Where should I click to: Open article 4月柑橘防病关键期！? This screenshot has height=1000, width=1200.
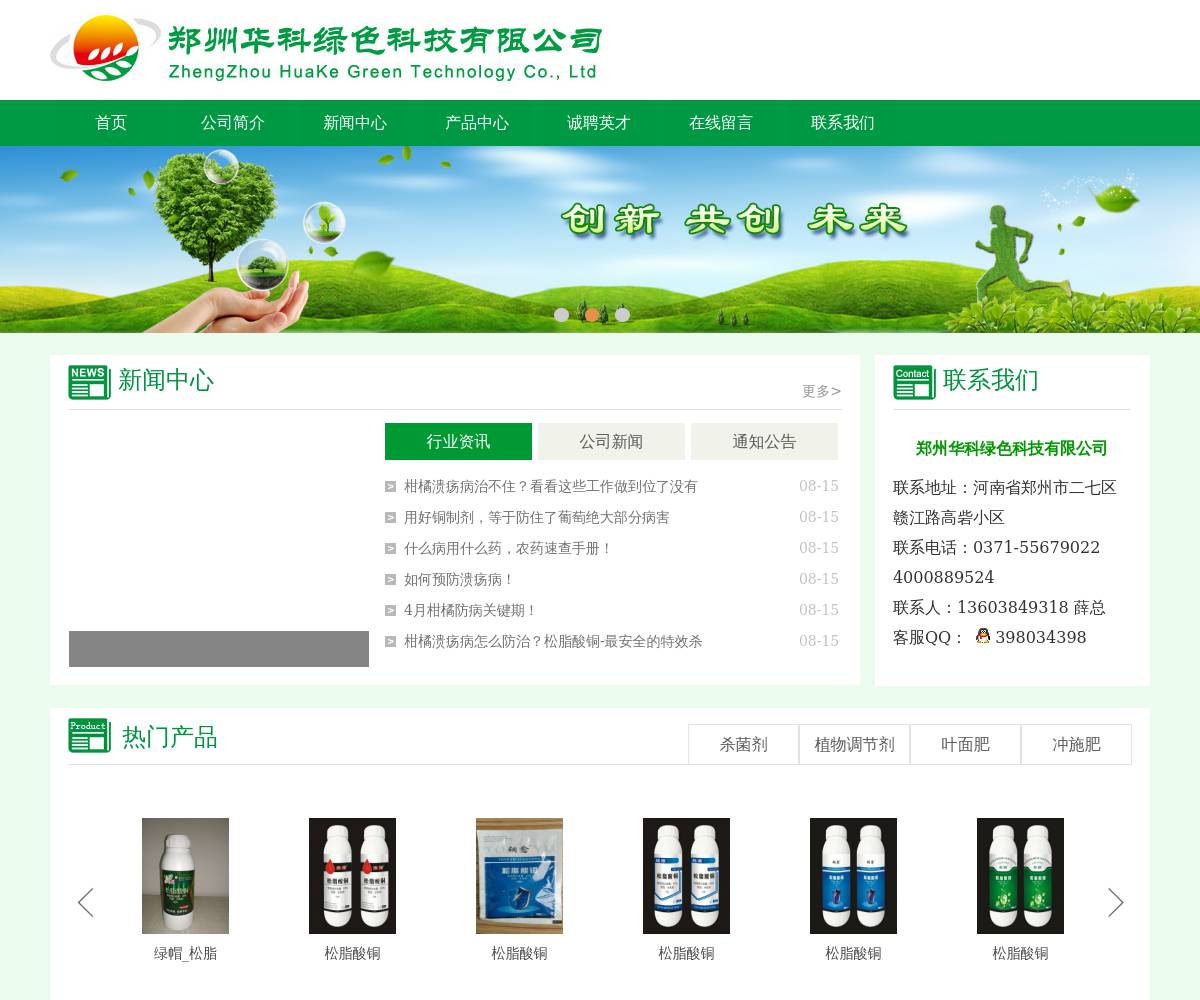[x=471, y=611]
